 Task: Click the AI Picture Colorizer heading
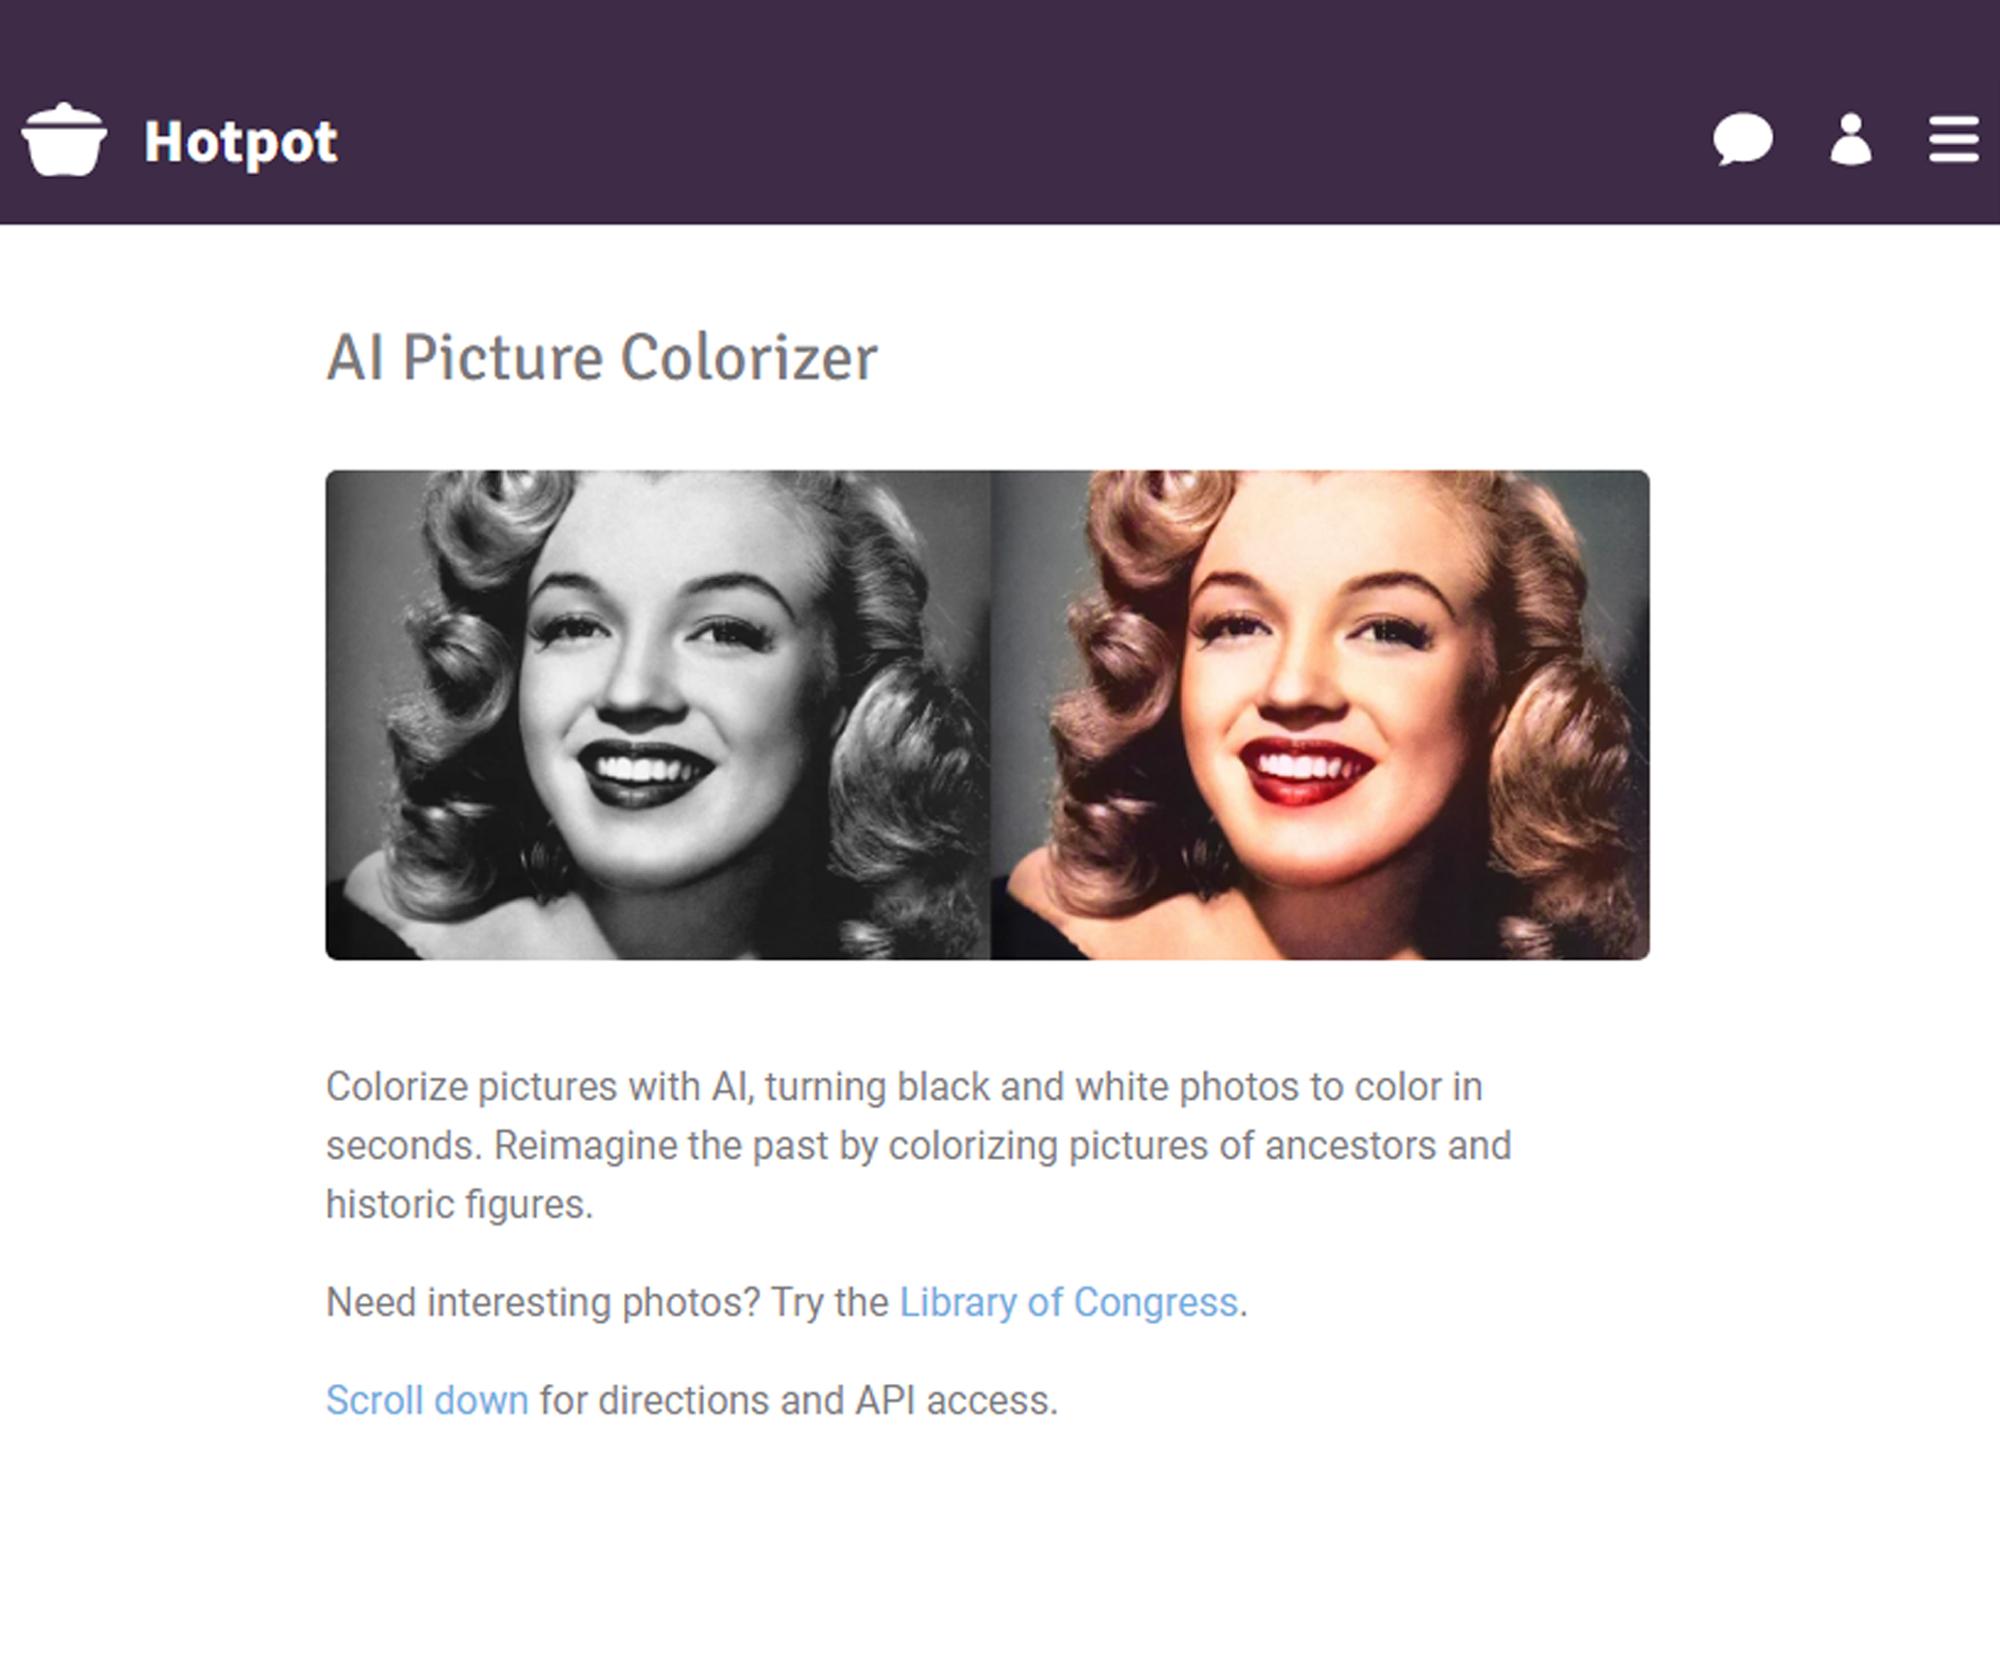pyautogui.click(x=601, y=358)
